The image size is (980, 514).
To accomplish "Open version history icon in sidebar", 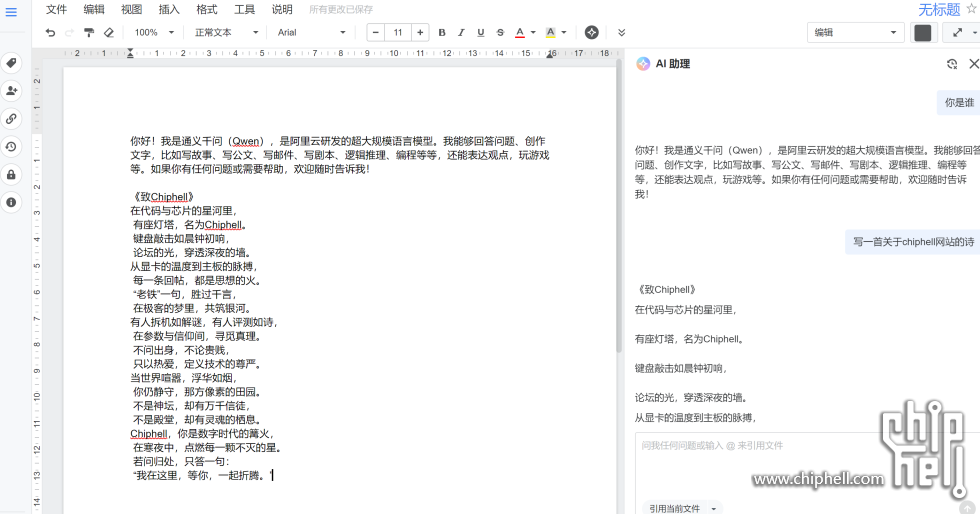I will pos(11,147).
